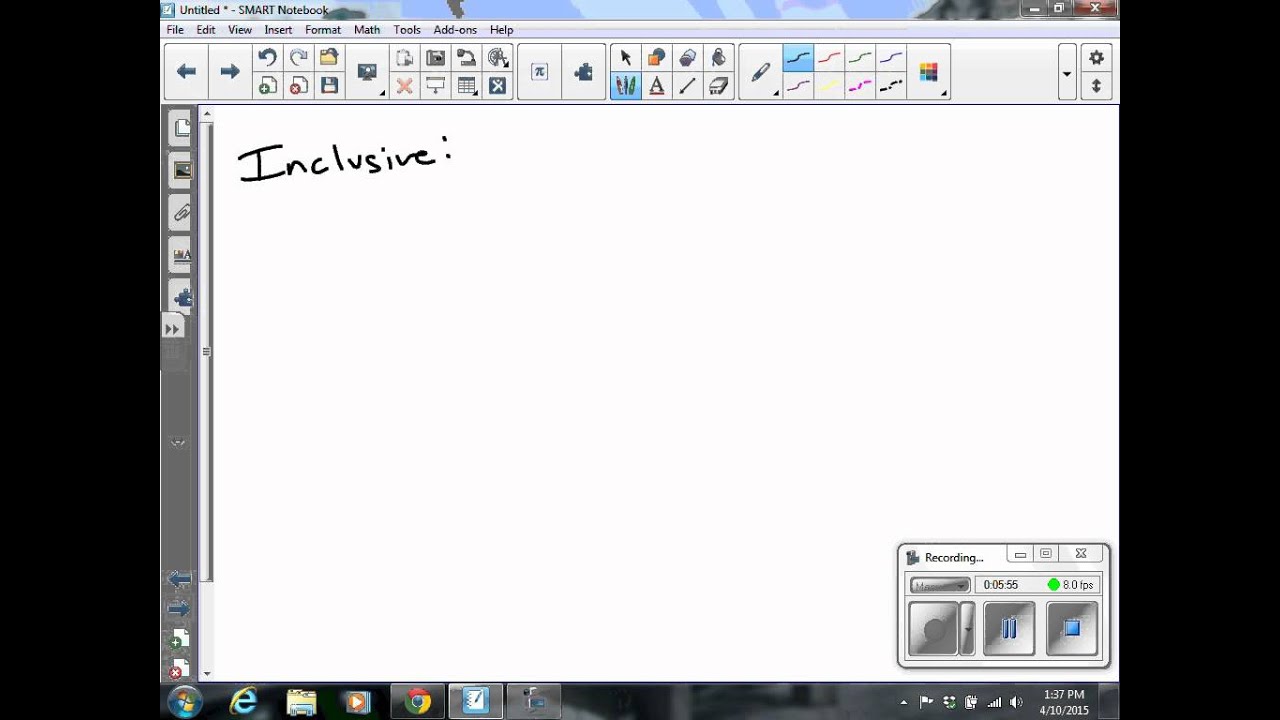This screenshot has width=1280, height=720.
Task: Expand the sidebar with double arrows
Action: (172, 329)
